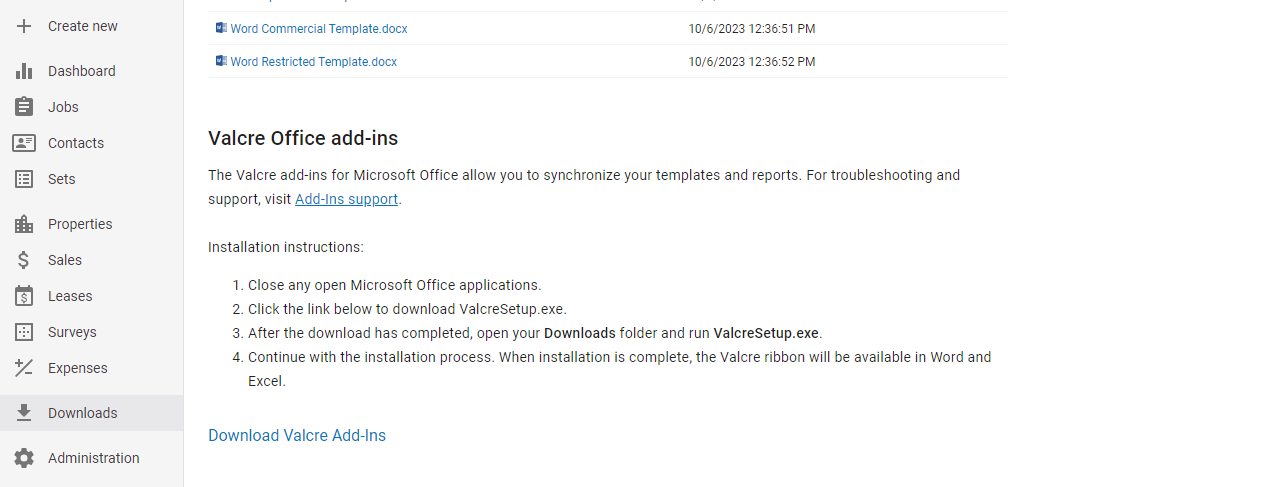The height and width of the screenshot is (487, 1263).
Task: Click the Surveys grid icon
Action: pos(24,332)
